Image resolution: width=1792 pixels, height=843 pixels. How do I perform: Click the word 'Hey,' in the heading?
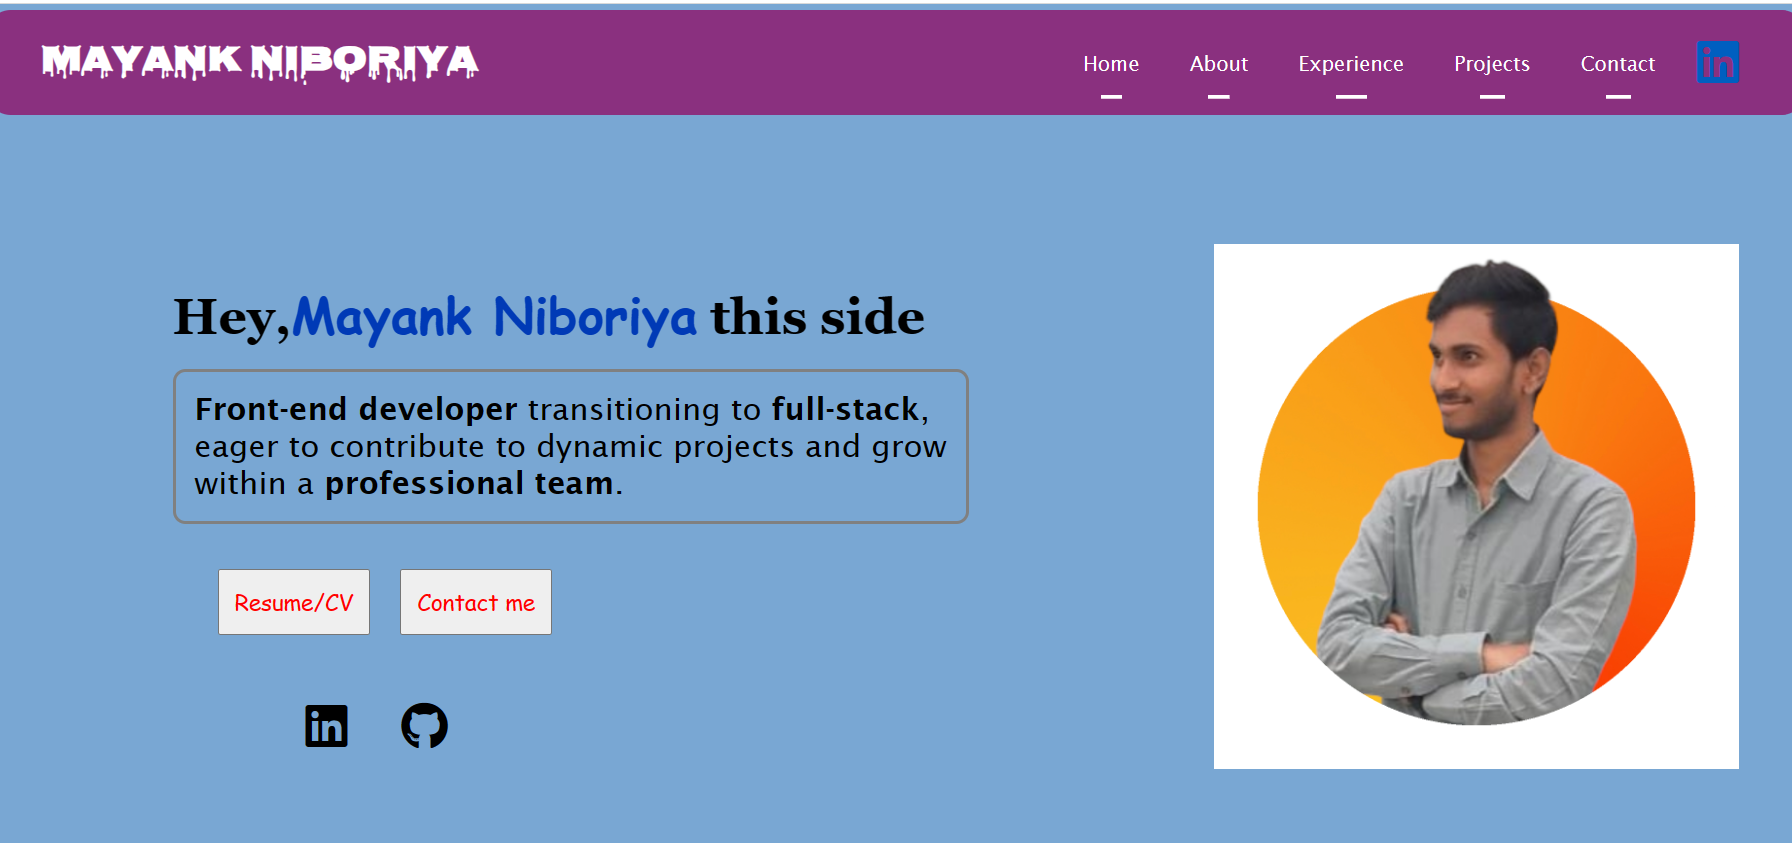231,318
